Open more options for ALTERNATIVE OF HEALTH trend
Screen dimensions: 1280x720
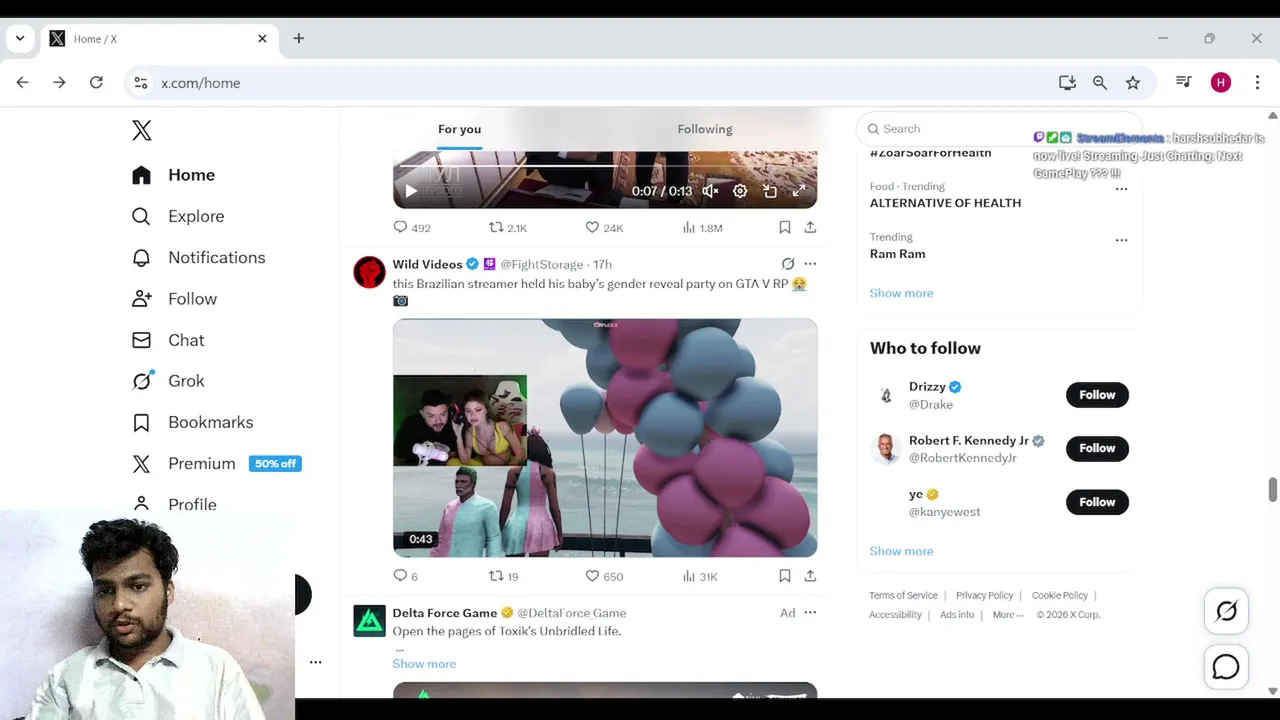click(1121, 189)
